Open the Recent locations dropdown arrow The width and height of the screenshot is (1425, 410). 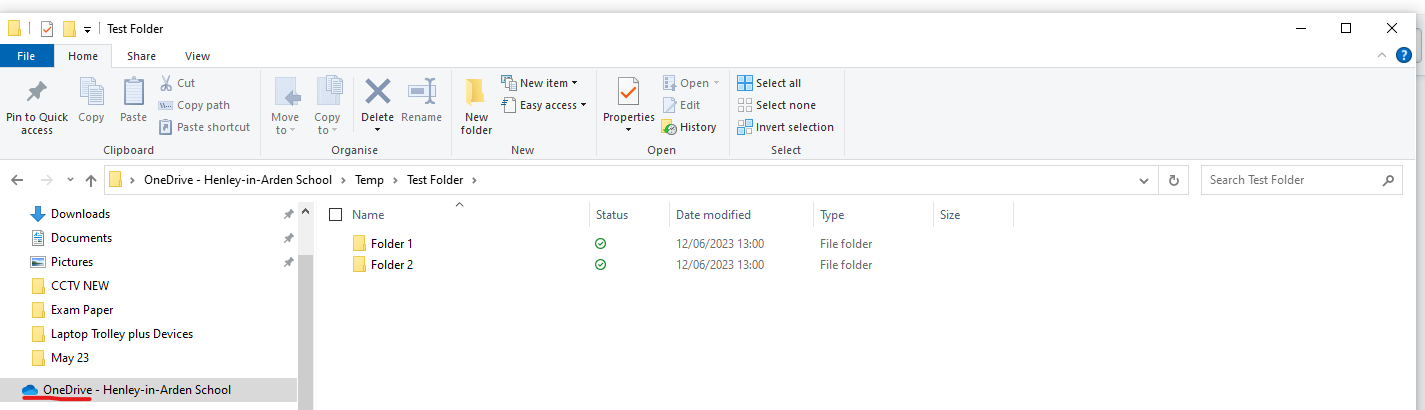(x=70, y=180)
